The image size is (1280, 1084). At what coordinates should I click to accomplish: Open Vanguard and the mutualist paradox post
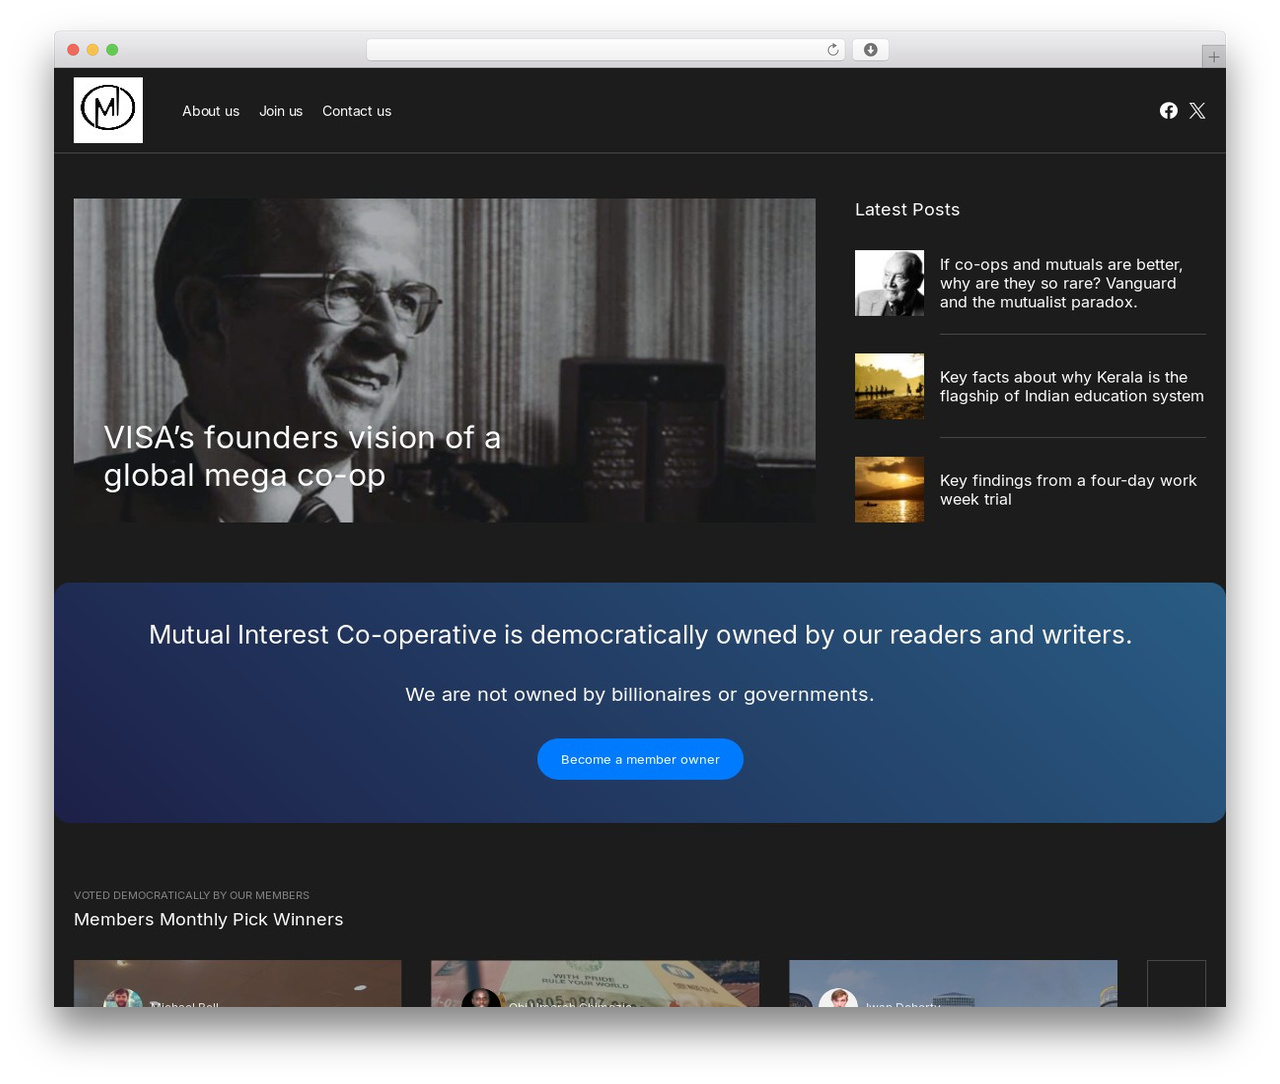[1061, 283]
